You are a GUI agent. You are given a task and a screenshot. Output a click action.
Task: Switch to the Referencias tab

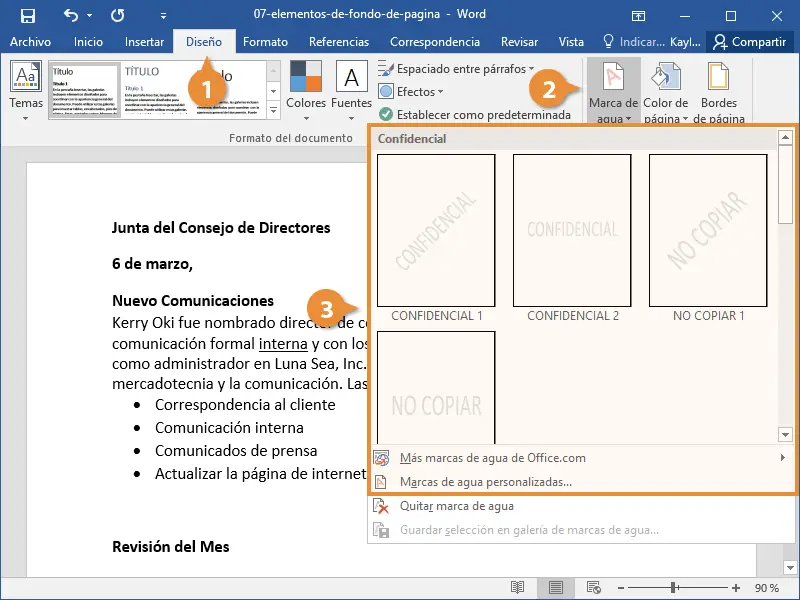339,42
